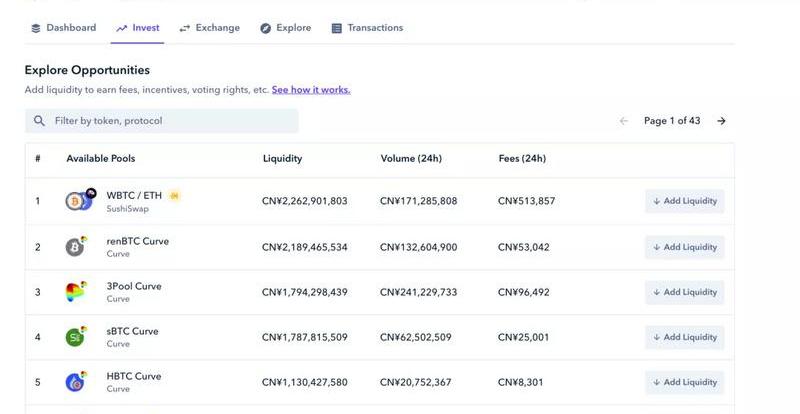Select the Invest tab
The image size is (800, 414).
point(138,28)
